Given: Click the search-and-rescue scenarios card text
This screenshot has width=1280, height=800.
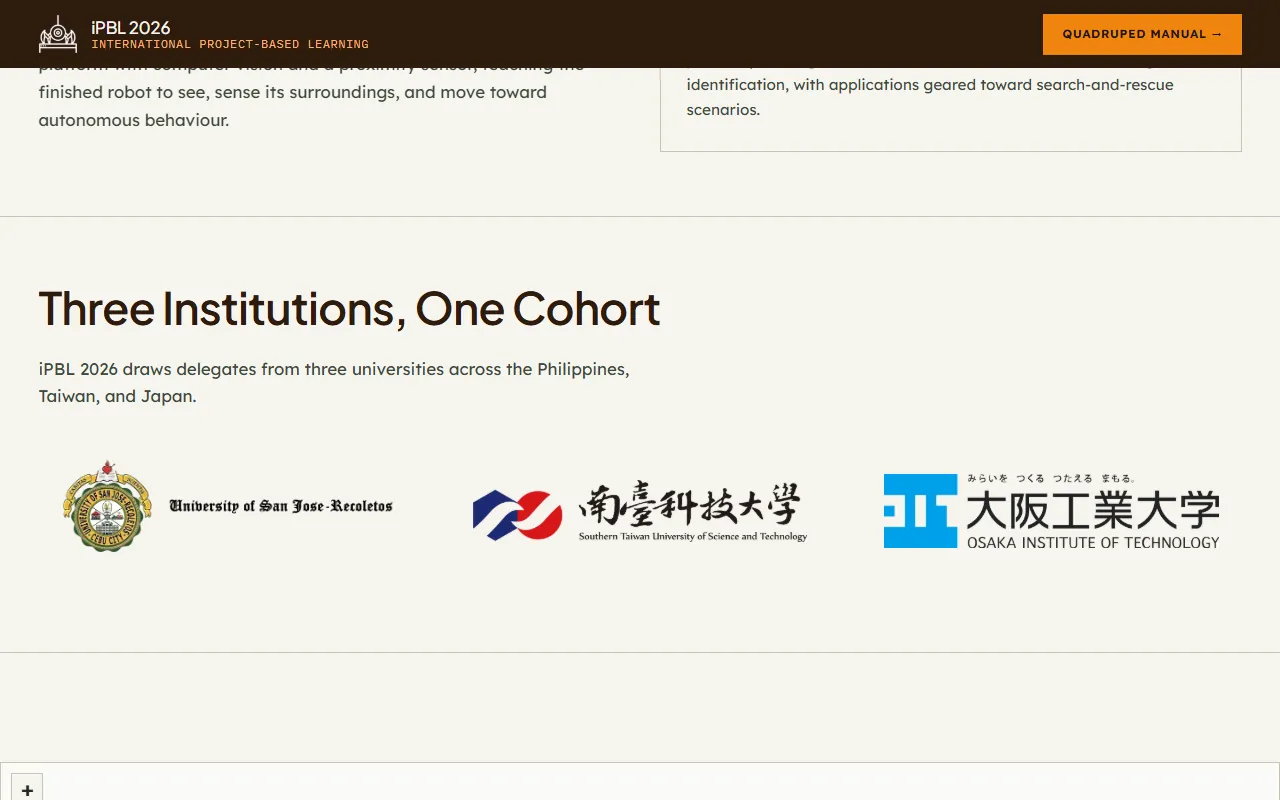Looking at the screenshot, I should point(930,97).
